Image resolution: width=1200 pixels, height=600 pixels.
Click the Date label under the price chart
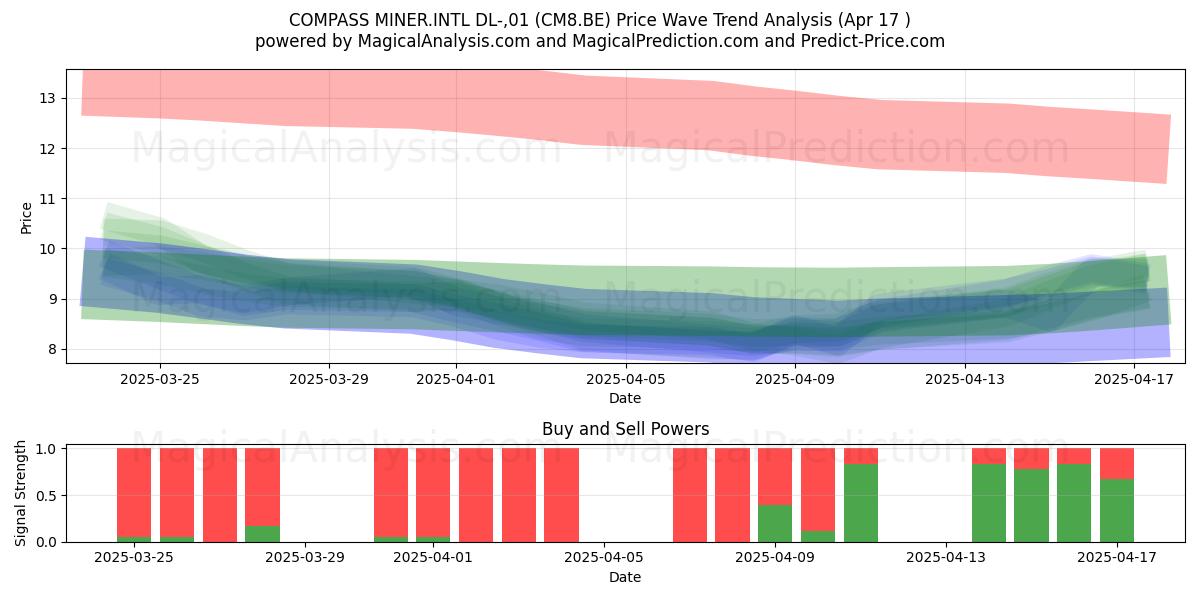tap(625, 398)
